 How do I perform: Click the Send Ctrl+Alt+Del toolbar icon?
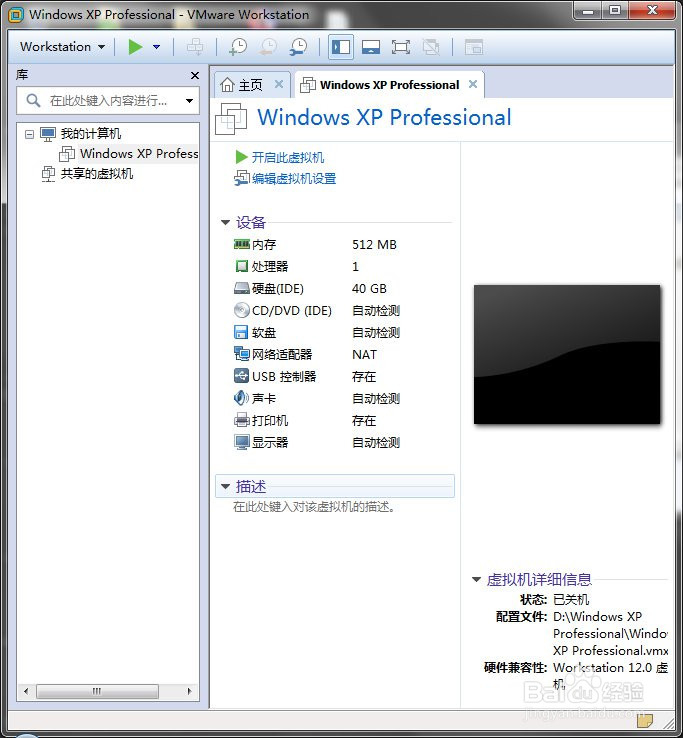point(195,47)
